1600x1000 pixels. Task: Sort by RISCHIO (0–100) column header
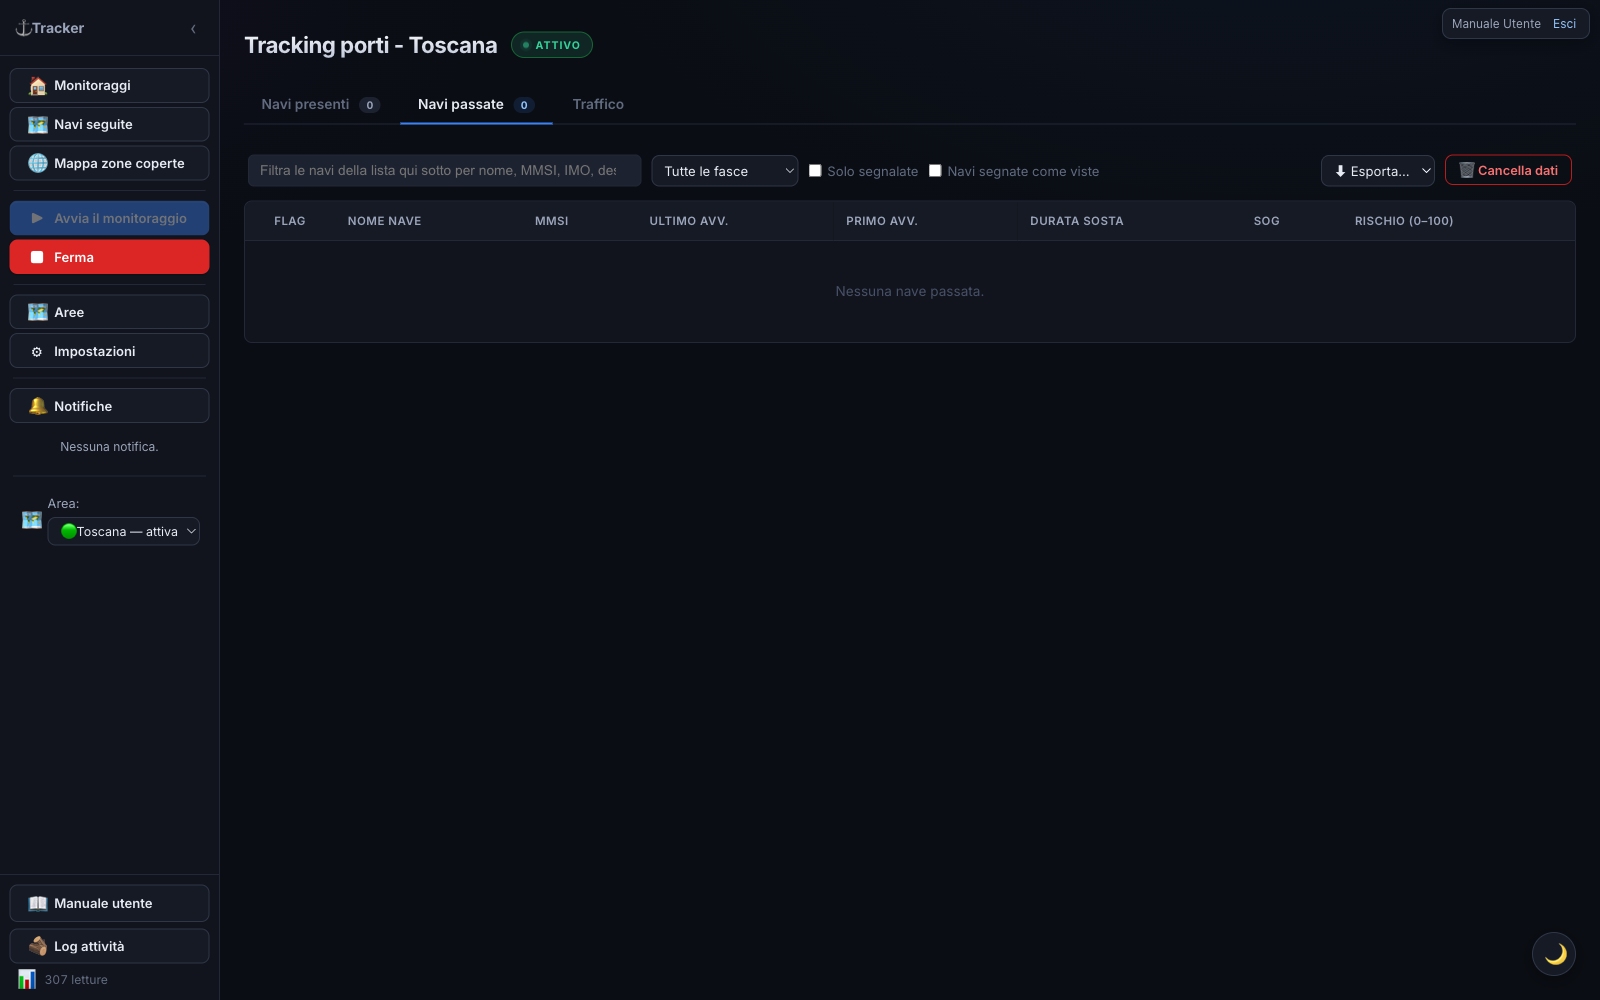[1404, 221]
